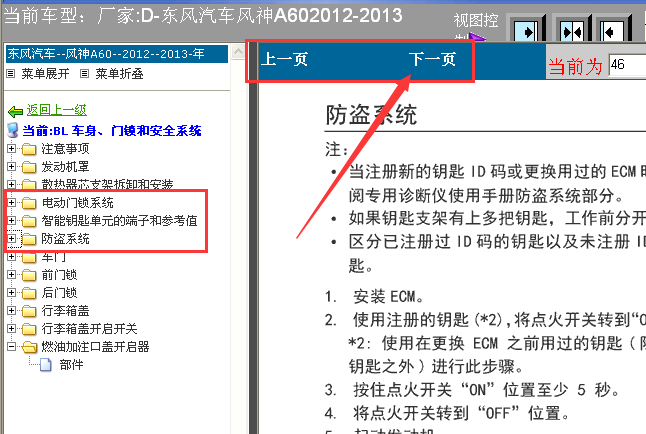Click the 行李箱盖开启开关 folder icon
Viewport: 646px width, 434px height.
click(29, 329)
